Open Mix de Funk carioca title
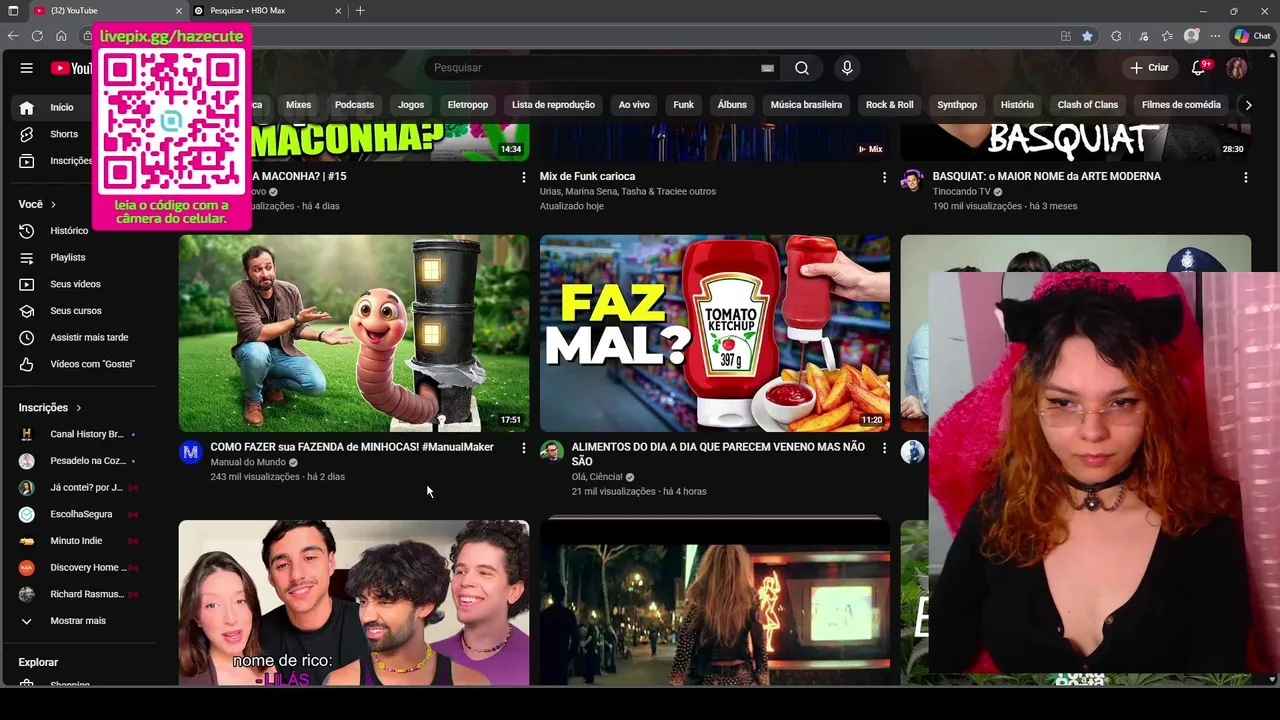 coord(587,177)
